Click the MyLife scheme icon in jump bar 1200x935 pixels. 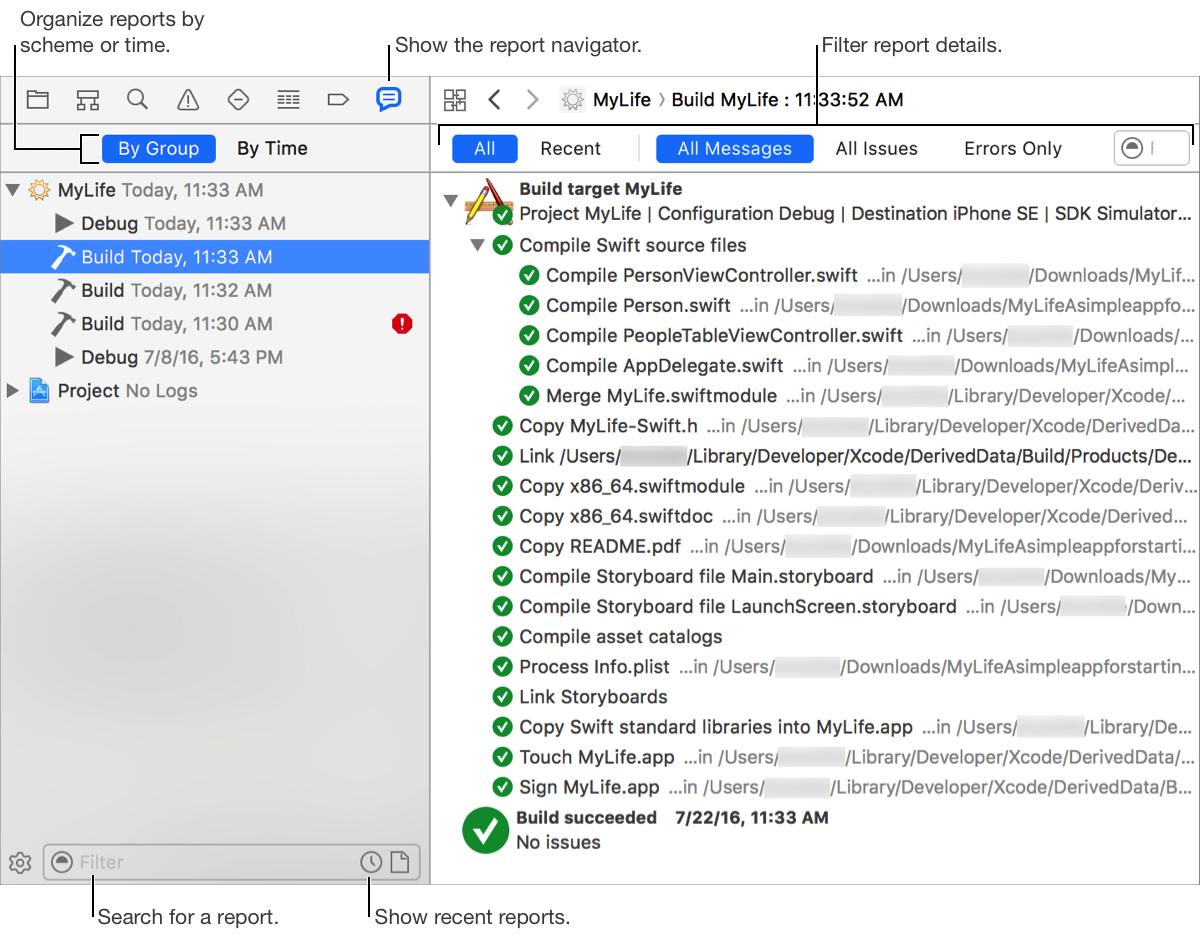click(x=572, y=99)
